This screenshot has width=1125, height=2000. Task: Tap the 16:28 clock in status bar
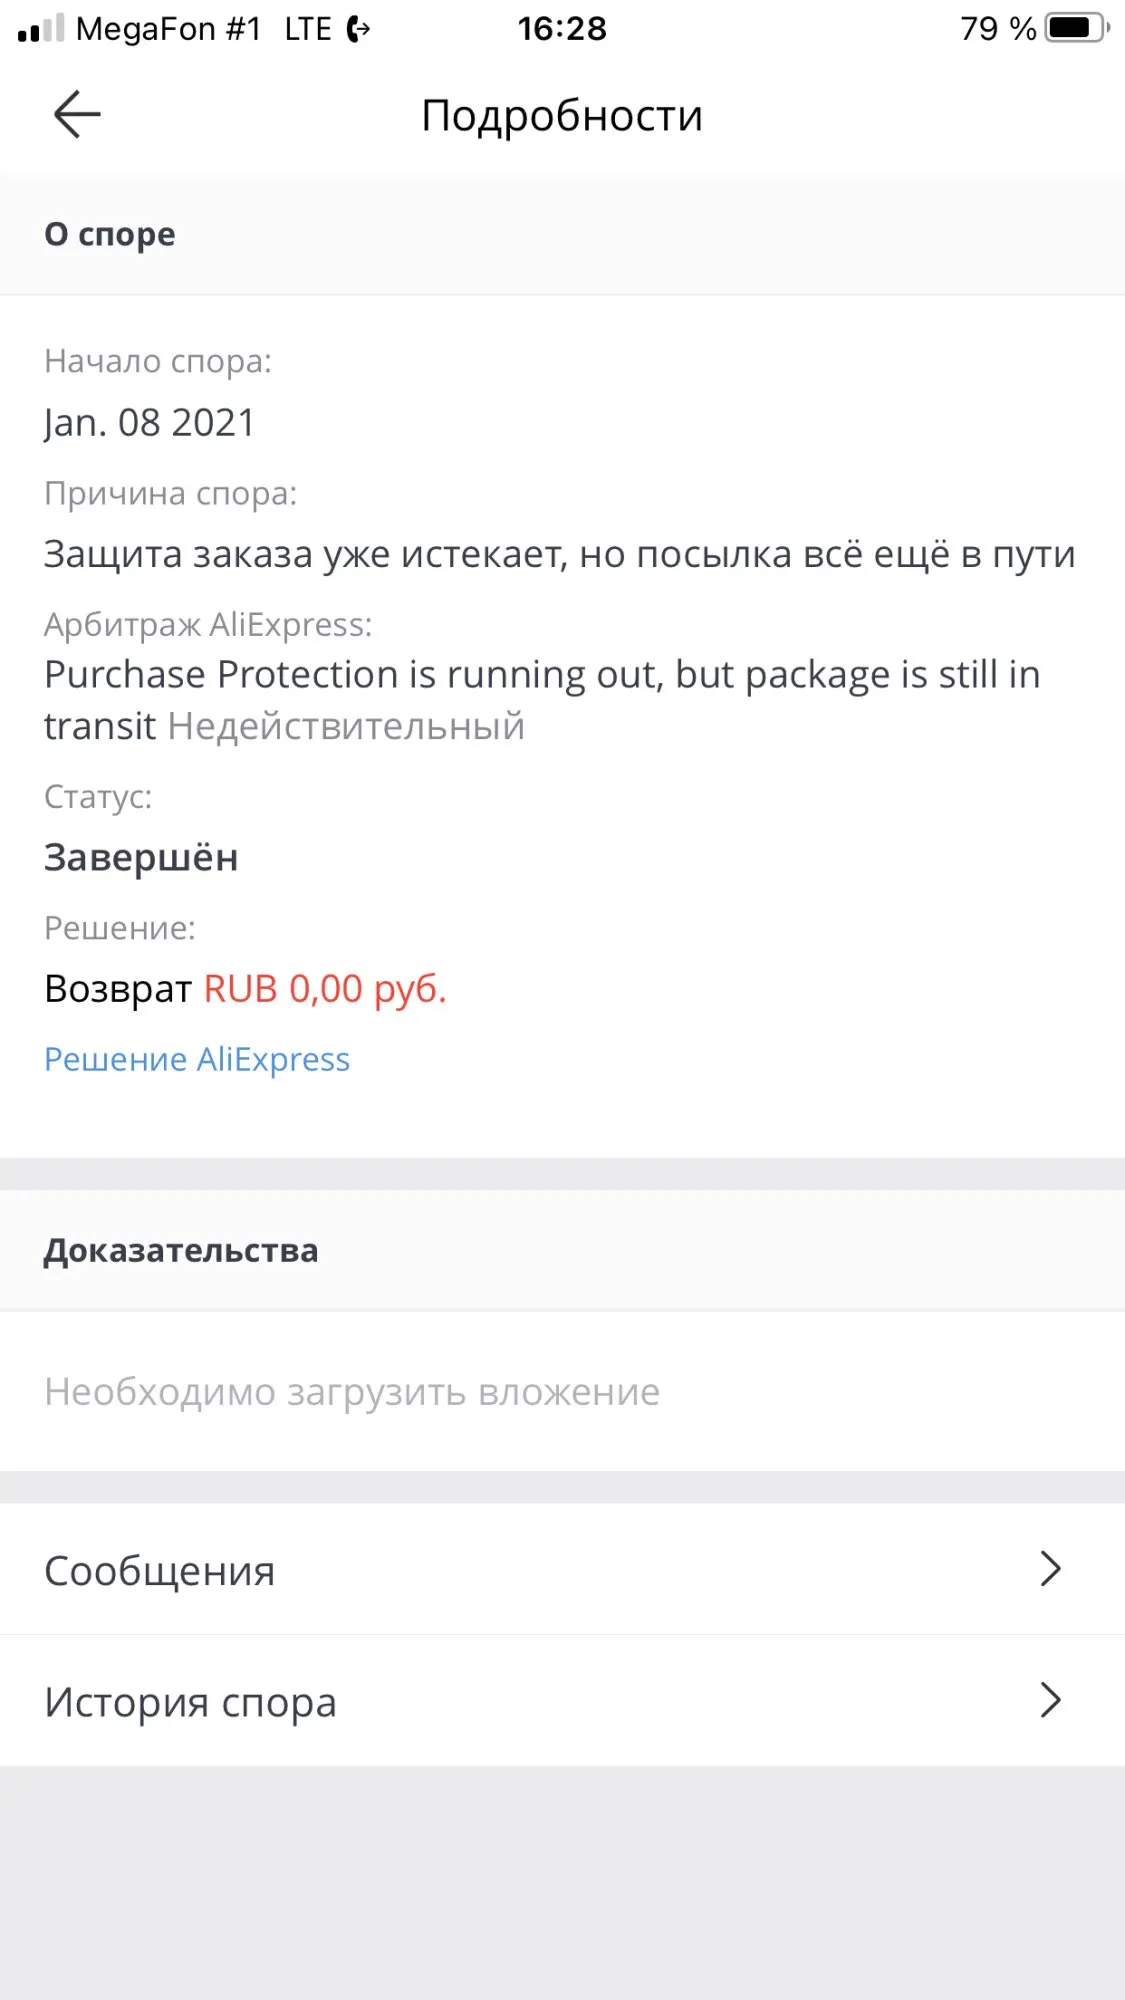pyautogui.click(x=562, y=29)
